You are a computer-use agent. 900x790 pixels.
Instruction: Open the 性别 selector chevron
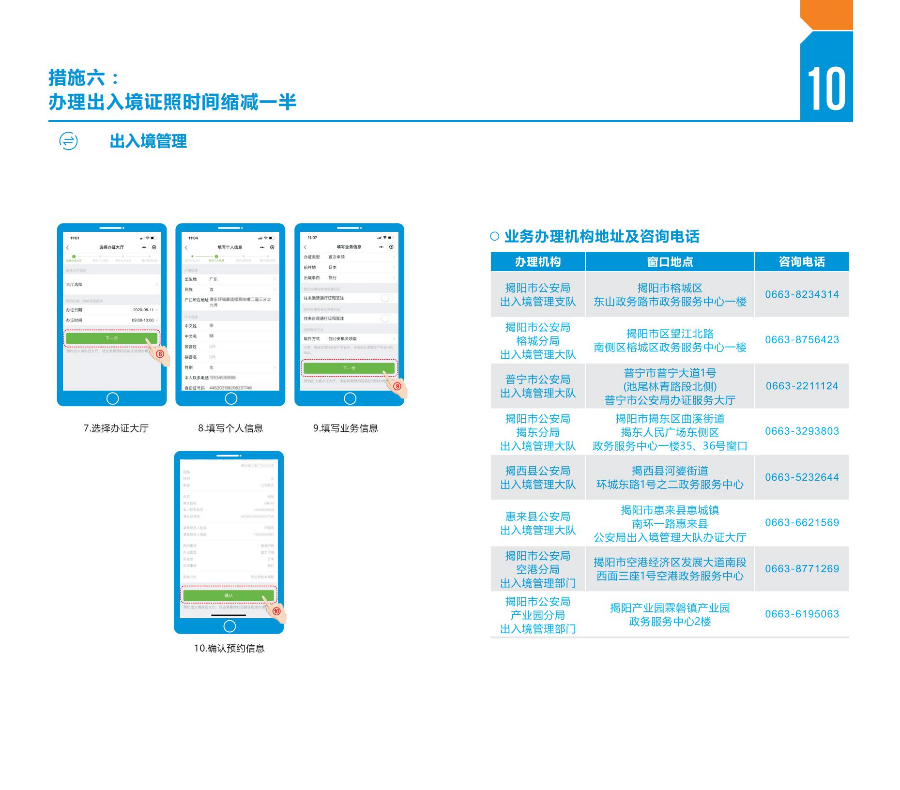click(x=276, y=367)
